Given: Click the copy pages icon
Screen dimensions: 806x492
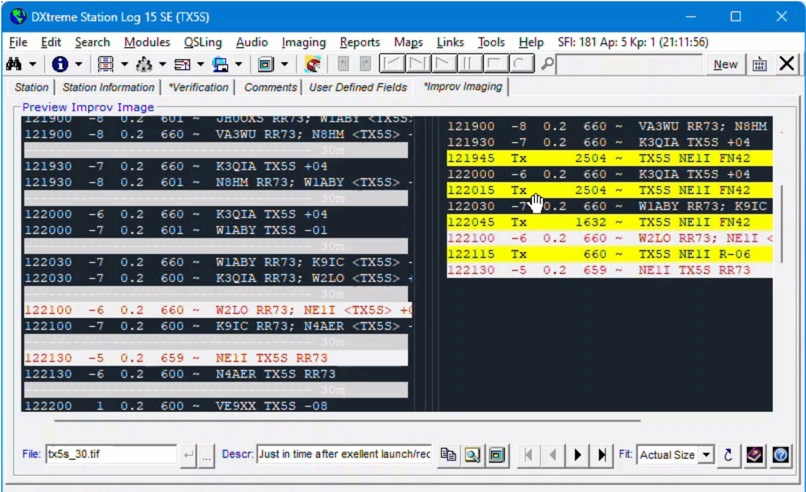Looking at the screenshot, I should [448, 455].
